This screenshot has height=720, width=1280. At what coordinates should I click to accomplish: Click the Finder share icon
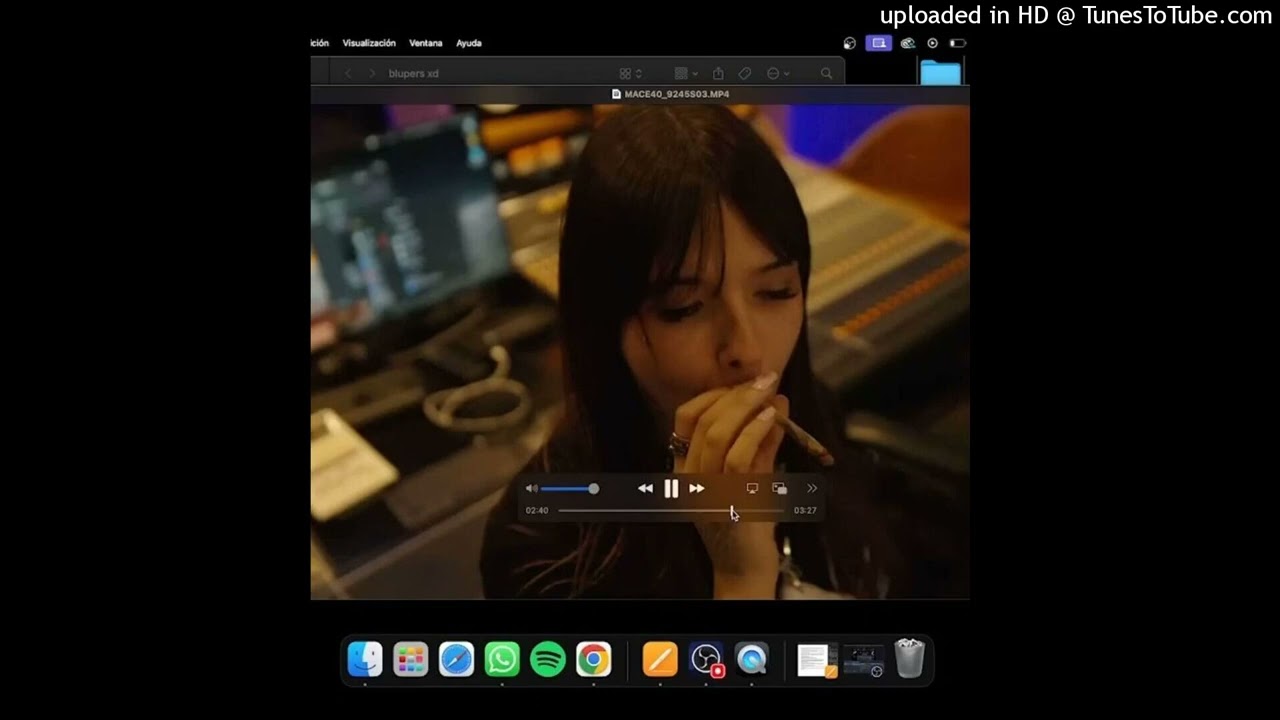718,73
